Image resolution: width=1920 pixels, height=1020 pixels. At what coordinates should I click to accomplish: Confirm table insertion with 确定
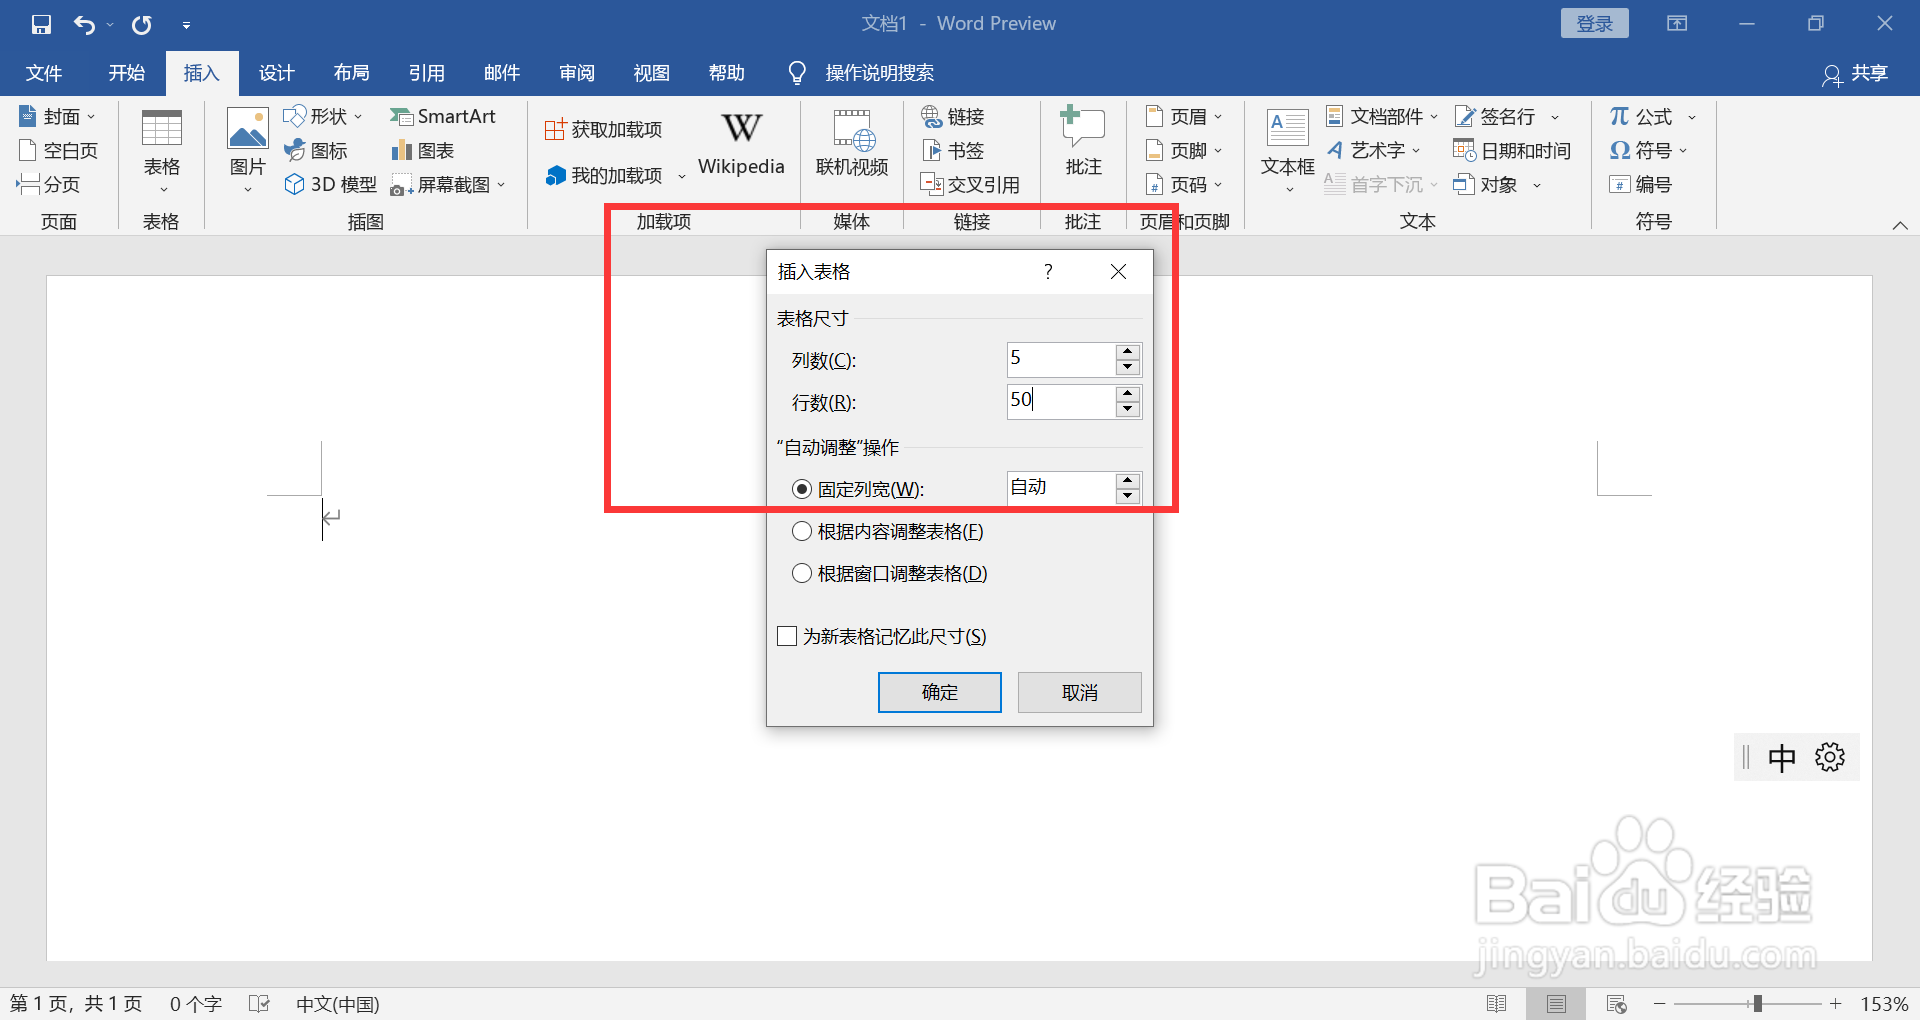coord(939,692)
